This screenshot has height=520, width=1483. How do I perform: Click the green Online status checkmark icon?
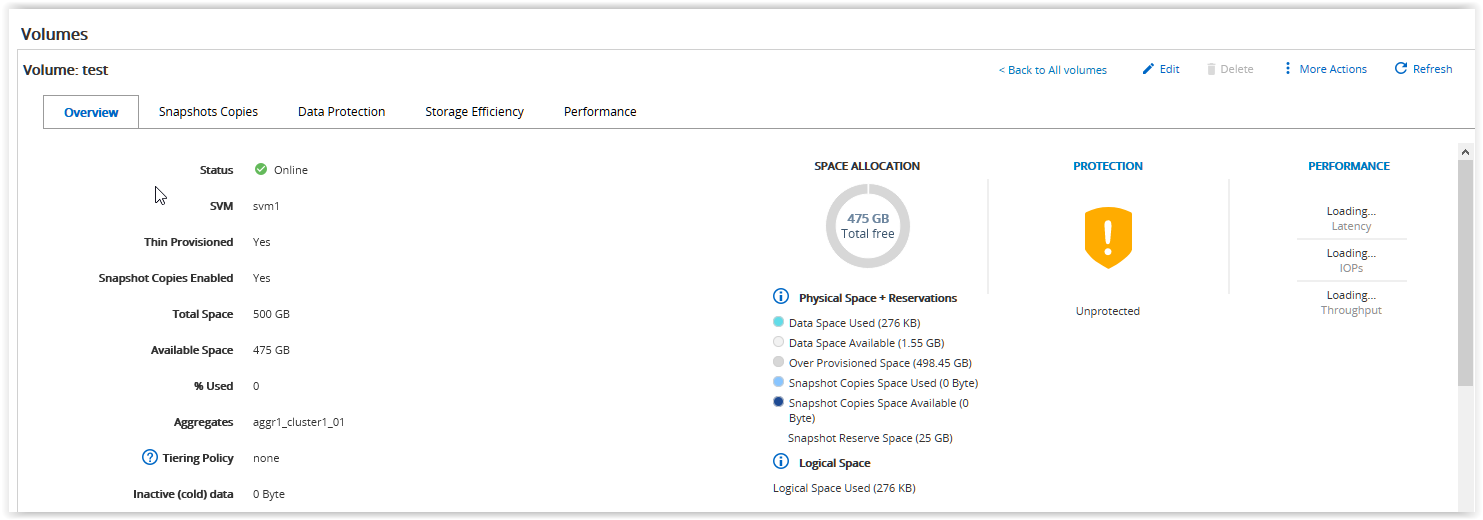pos(261,170)
